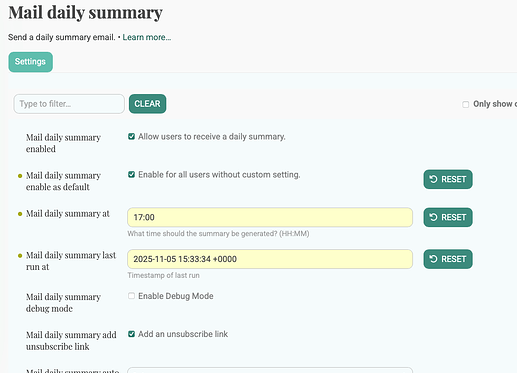Click the 'Mail daily summary debug mode' label
This screenshot has width=517, height=373.
[x=63, y=302]
